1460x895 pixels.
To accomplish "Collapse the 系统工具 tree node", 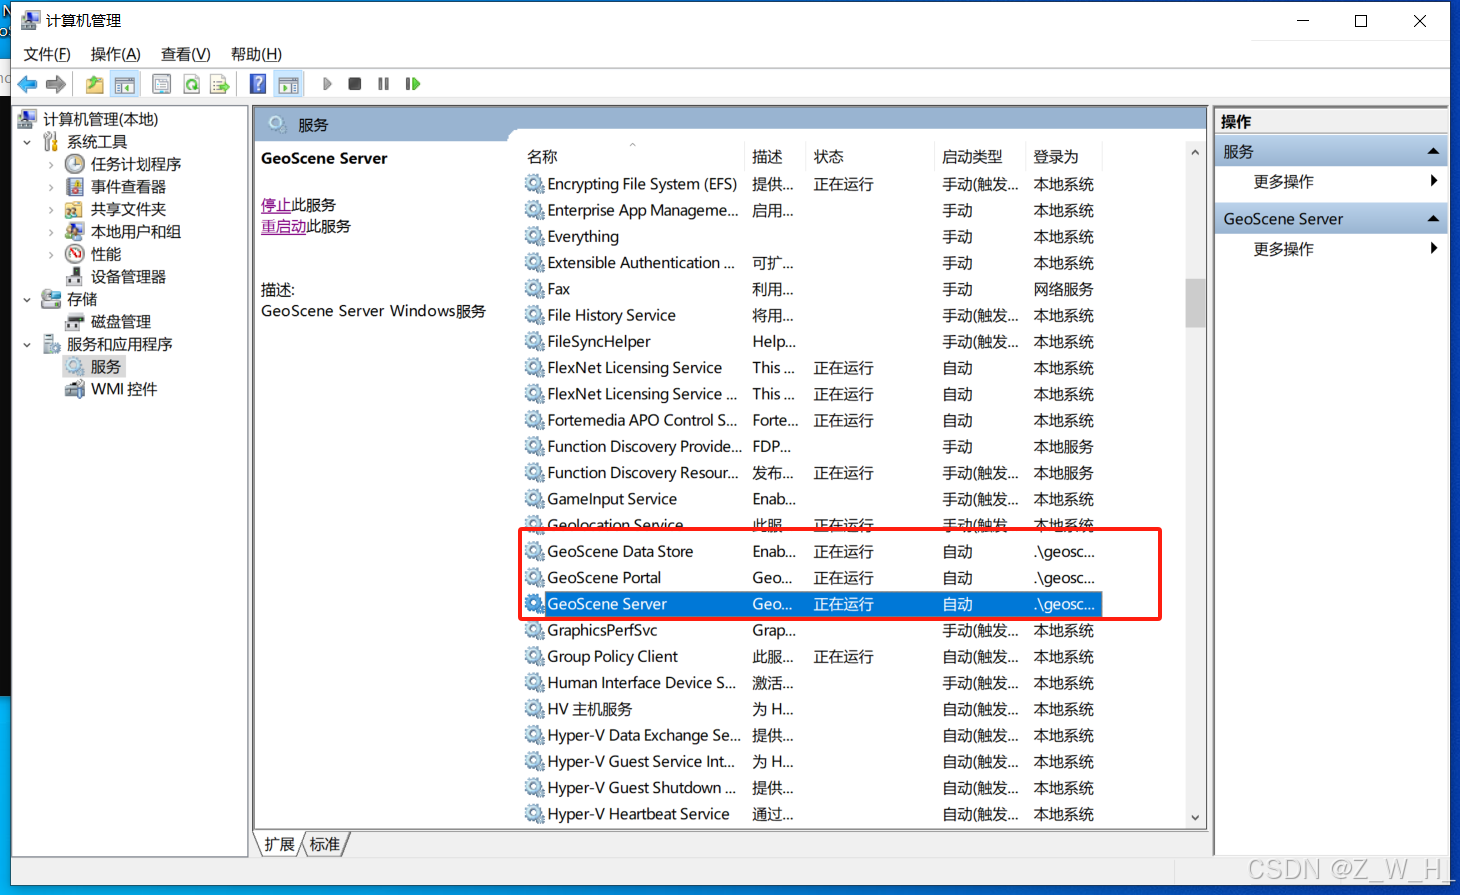I will click(x=27, y=142).
